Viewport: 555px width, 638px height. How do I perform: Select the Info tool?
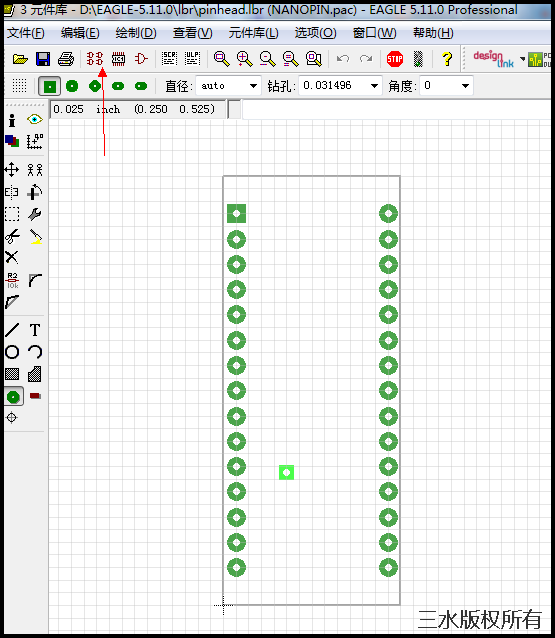click(x=12, y=120)
